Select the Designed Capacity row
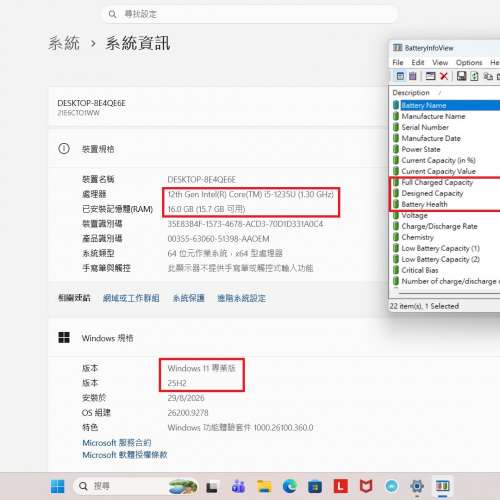 (x=446, y=193)
